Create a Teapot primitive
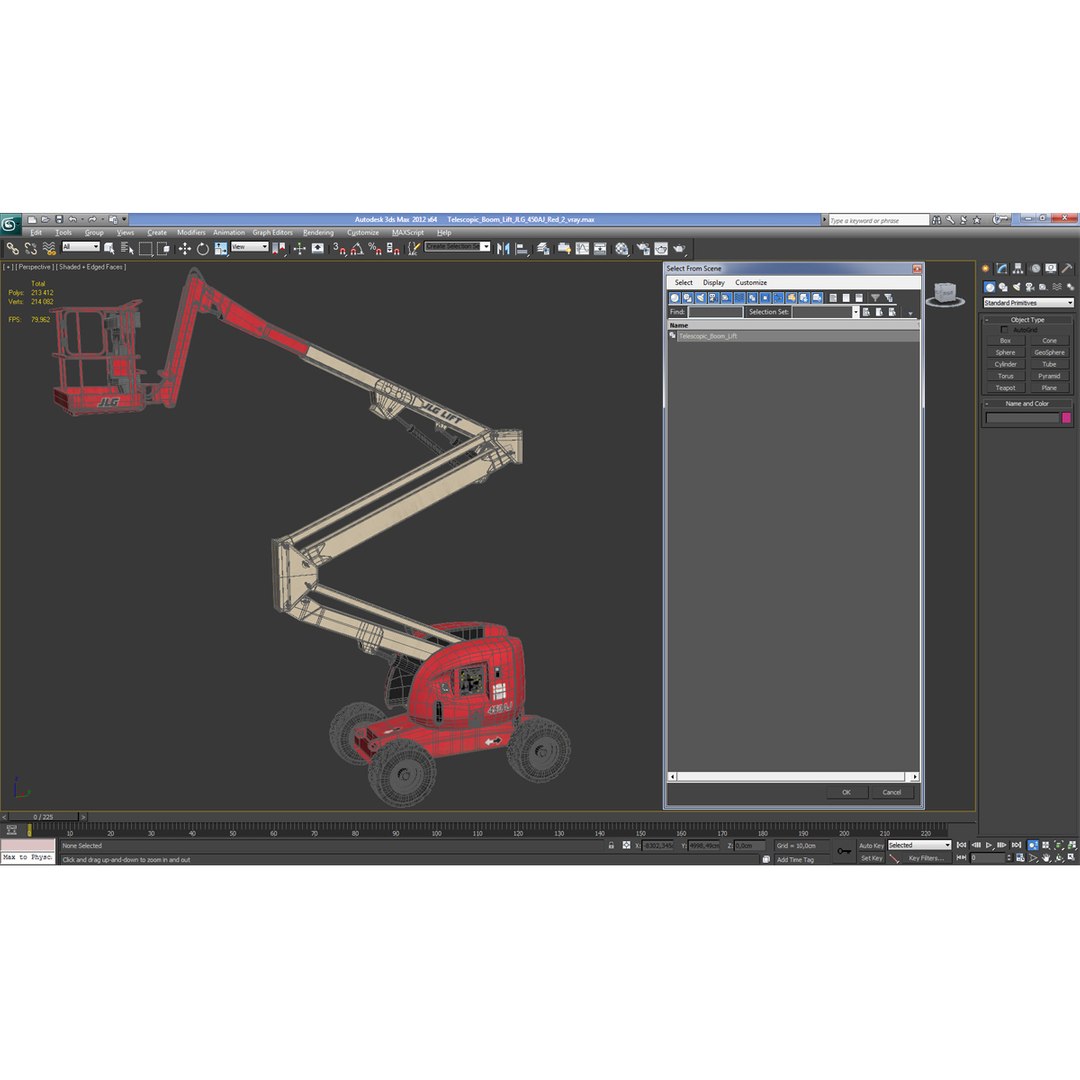 pos(1005,388)
